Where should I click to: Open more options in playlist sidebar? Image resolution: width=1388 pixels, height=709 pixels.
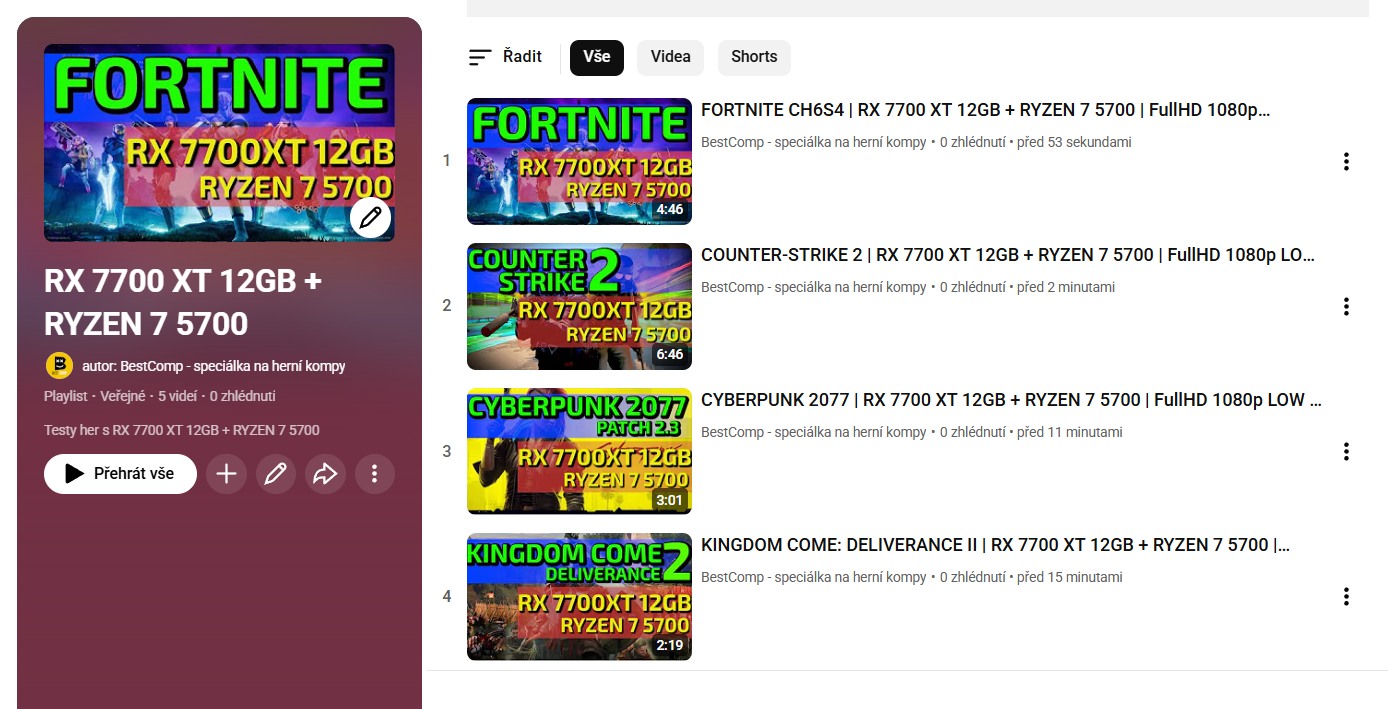[374, 474]
